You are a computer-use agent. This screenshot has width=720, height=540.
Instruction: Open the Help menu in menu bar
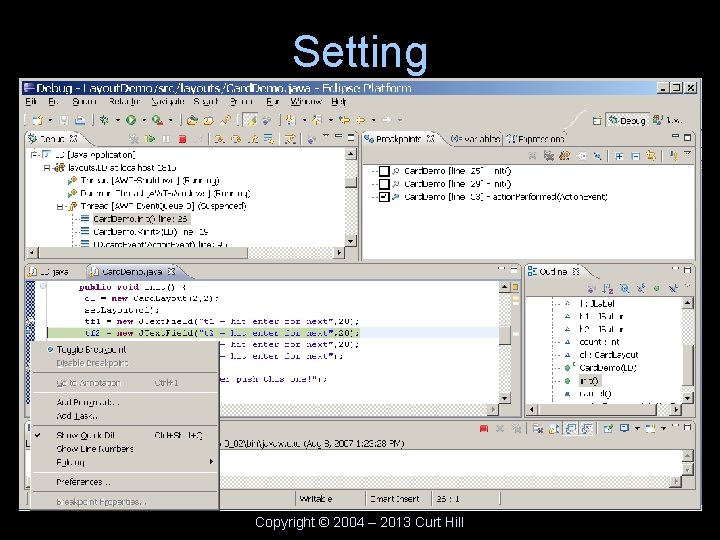(x=338, y=101)
